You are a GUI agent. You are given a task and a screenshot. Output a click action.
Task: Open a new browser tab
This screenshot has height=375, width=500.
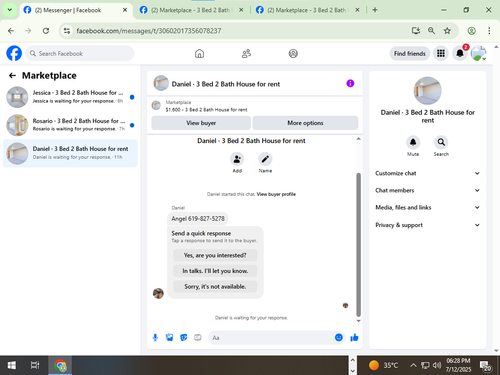point(375,10)
